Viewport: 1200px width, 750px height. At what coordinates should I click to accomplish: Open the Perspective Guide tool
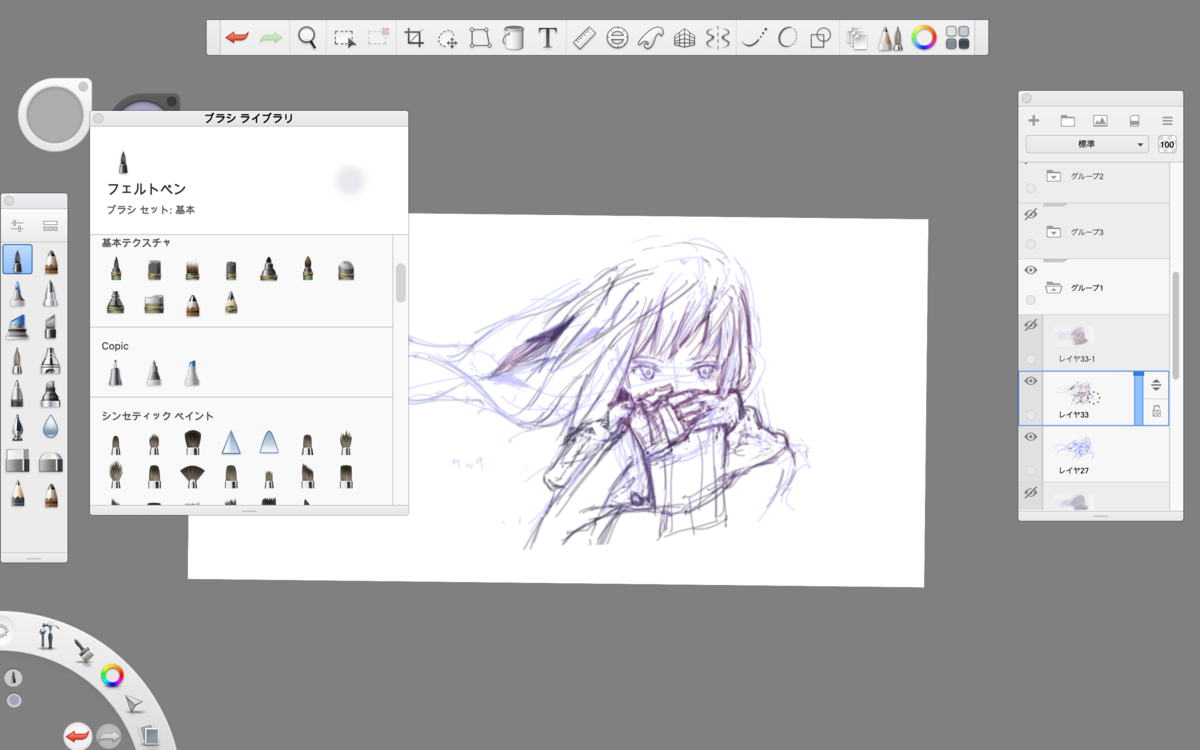[x=684, y=38]
